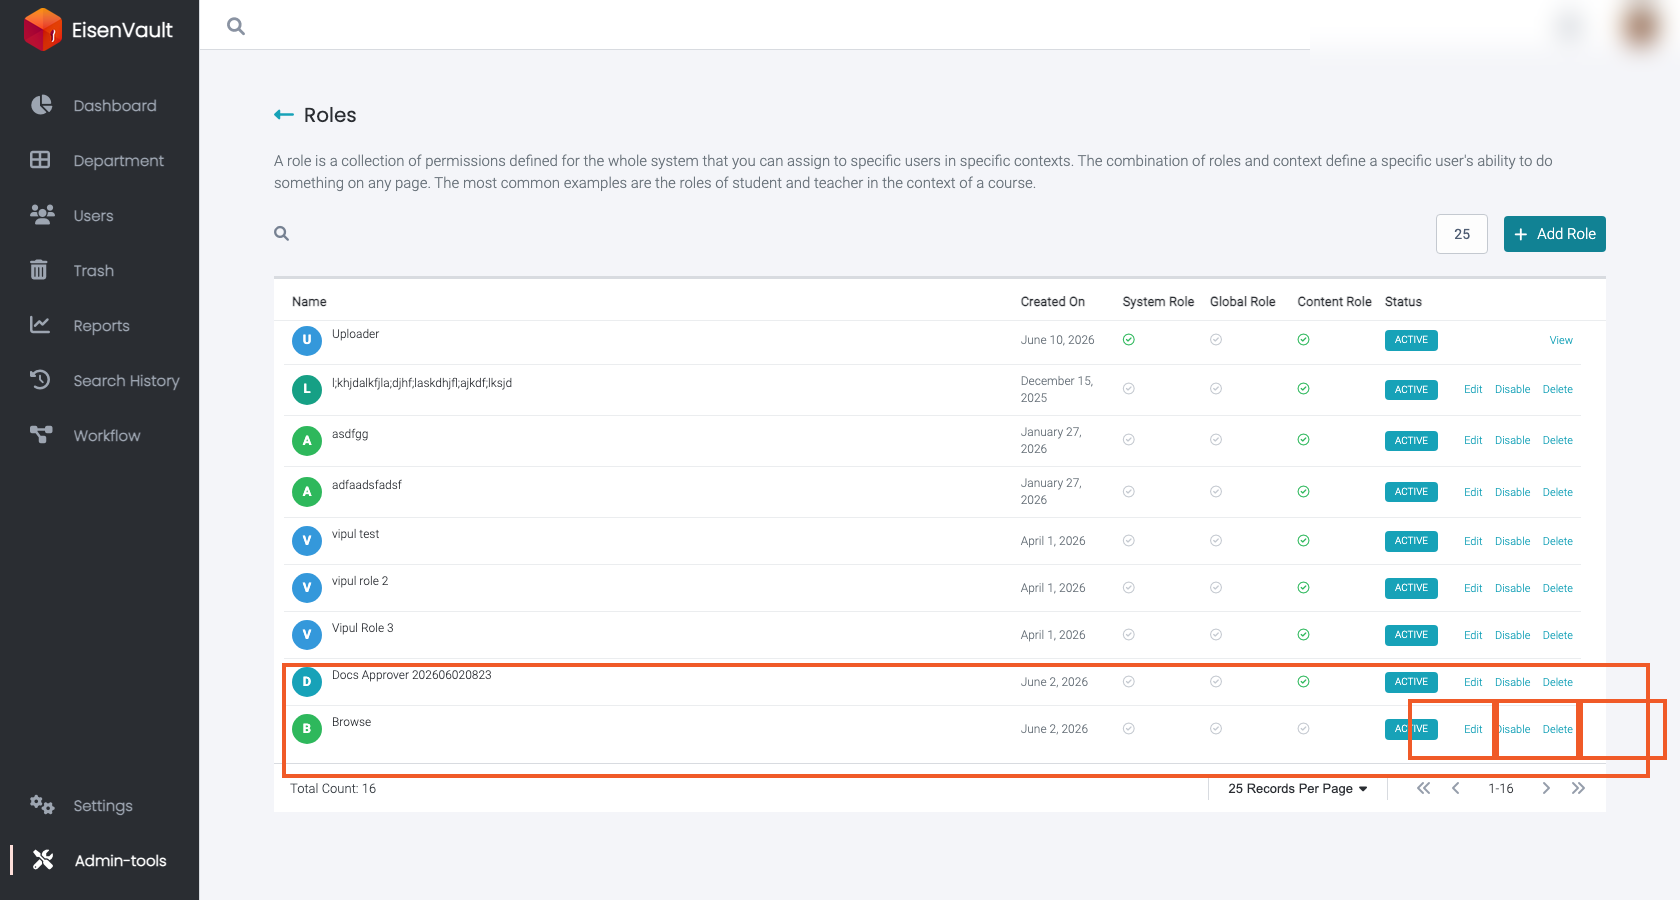Go to last page of roles
This screenshot has height=900, width=1680.
tap(1578, 788)
